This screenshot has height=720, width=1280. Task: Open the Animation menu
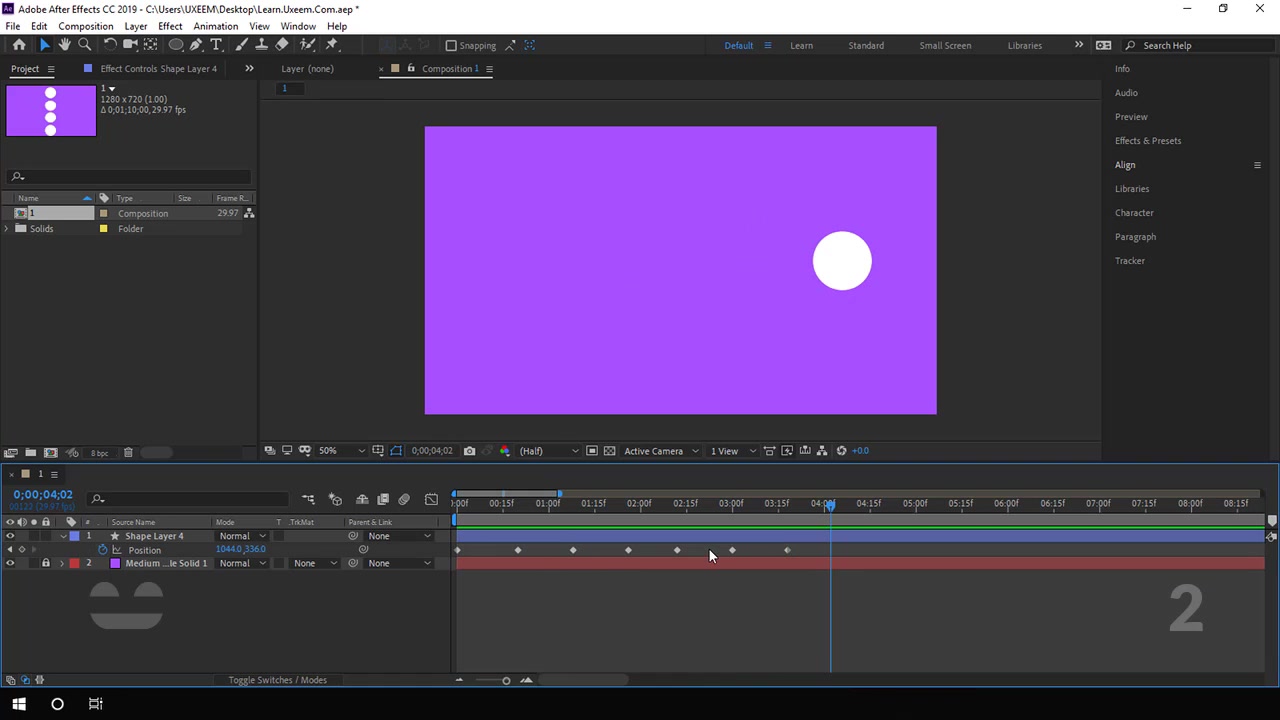[215, 26]
